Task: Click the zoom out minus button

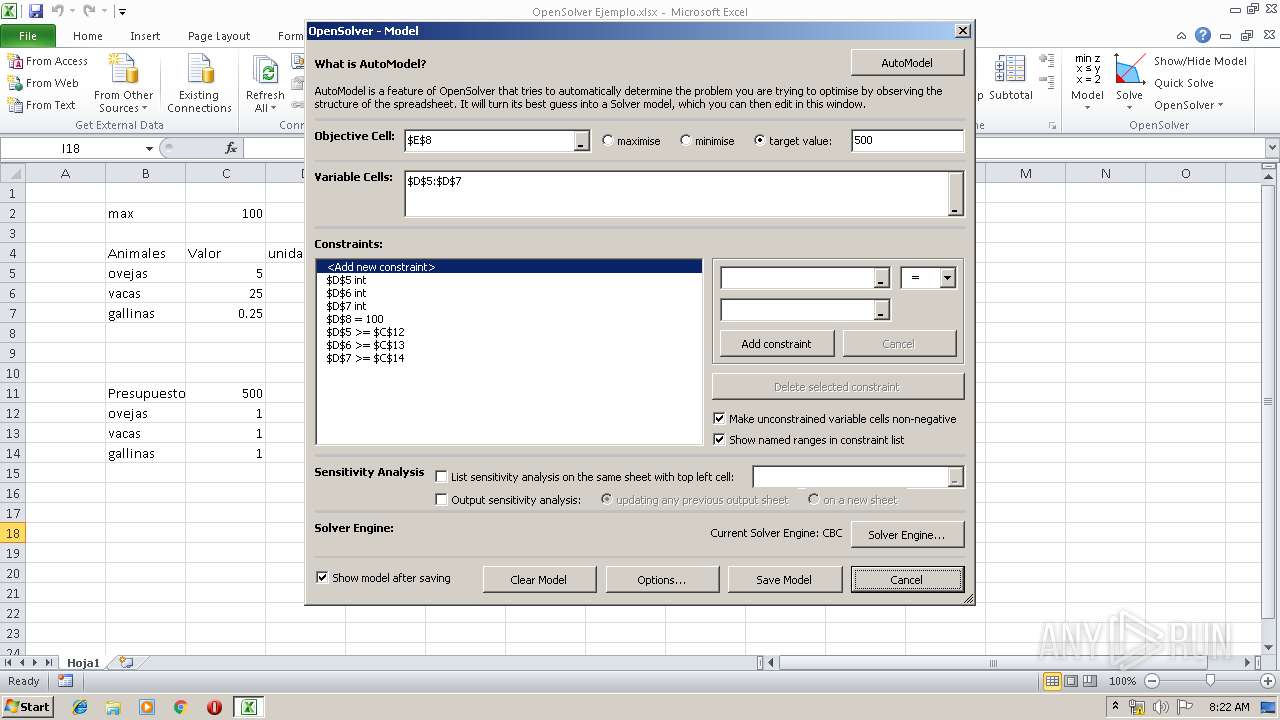Action: tap(1151, 681)
